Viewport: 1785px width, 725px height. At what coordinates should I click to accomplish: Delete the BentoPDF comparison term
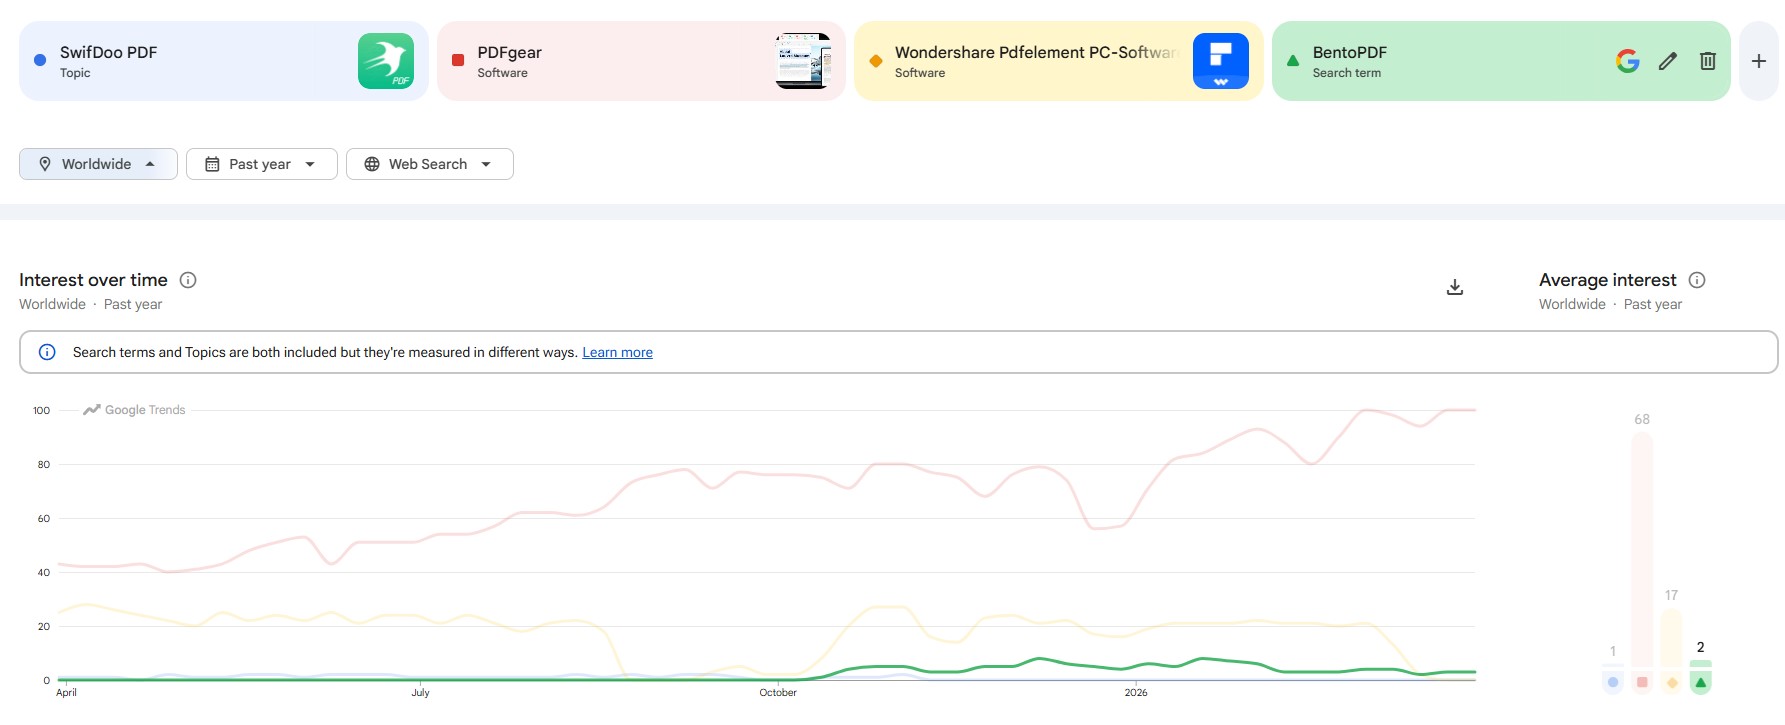coord(1708,61)
